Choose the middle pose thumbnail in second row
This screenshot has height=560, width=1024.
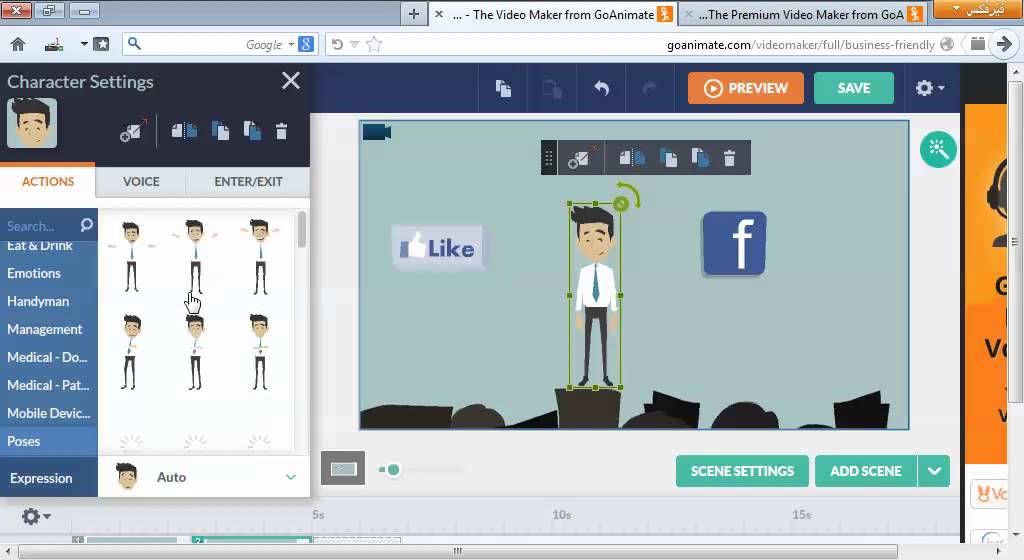195,352
